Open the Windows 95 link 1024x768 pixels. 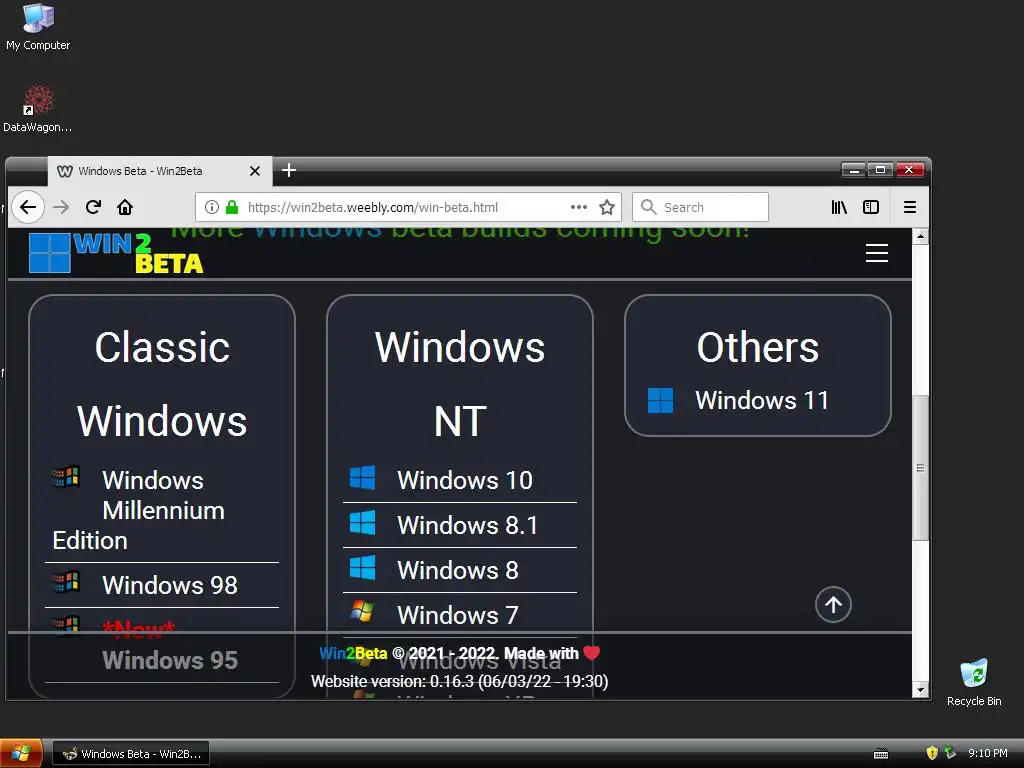pos(170,660)
